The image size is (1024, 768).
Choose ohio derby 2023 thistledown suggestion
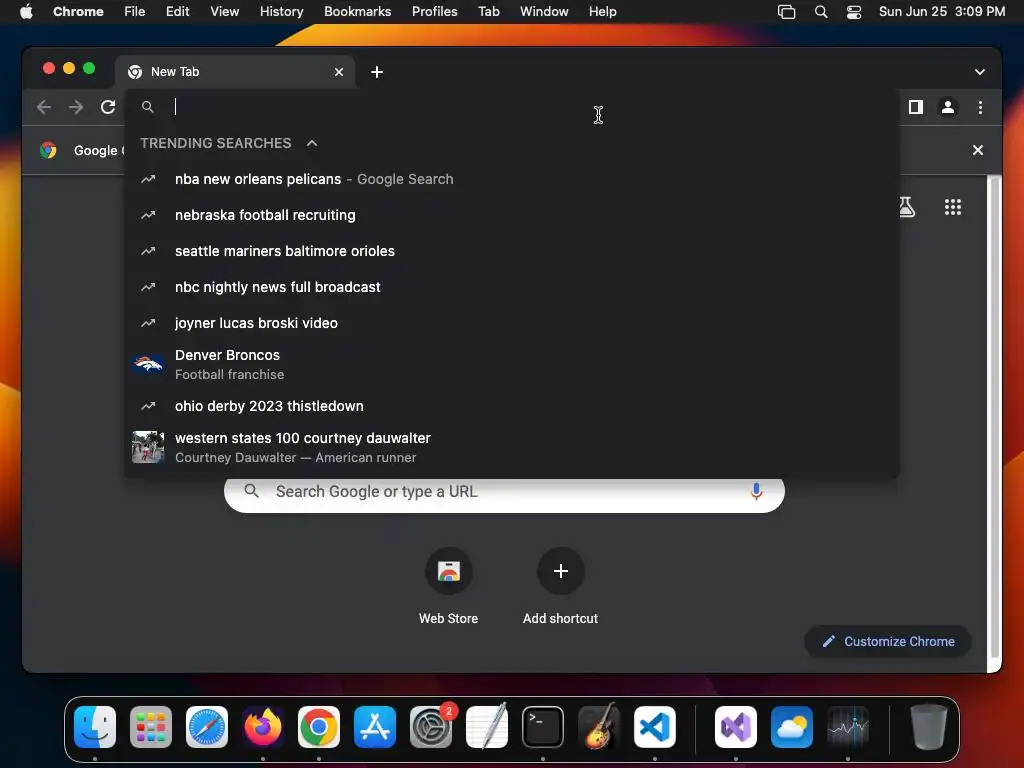click(x=512, y=406)
